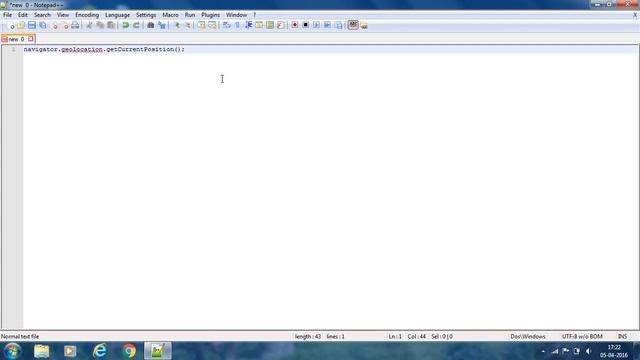Image resolution: width=640 pixels, height=360 pixels.
Task: Open File Explorer from the taskbar
Action: pos(42,351)
